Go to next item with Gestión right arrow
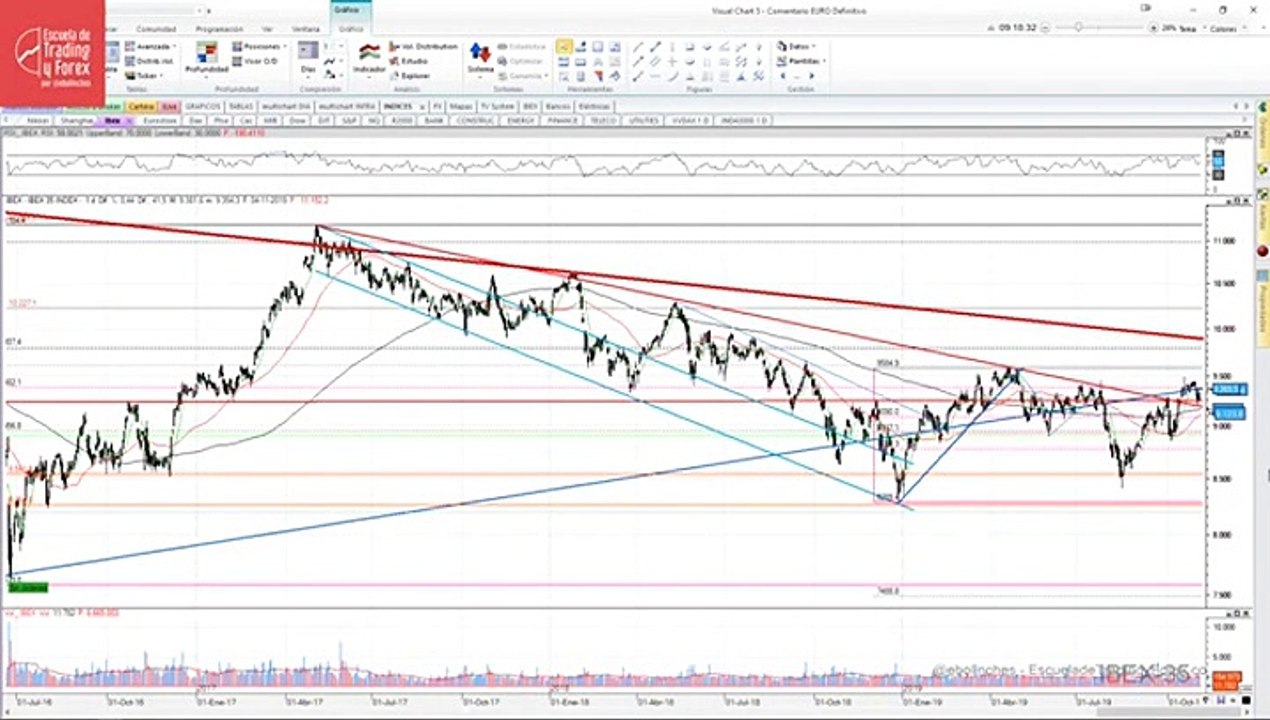 (x=811, y=76)
